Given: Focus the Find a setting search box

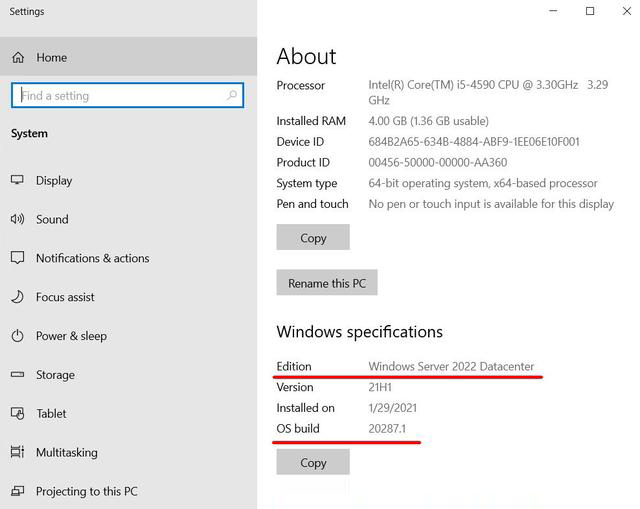Looking at the screenshot, I should pyautogui.click(x=120, y=96).
